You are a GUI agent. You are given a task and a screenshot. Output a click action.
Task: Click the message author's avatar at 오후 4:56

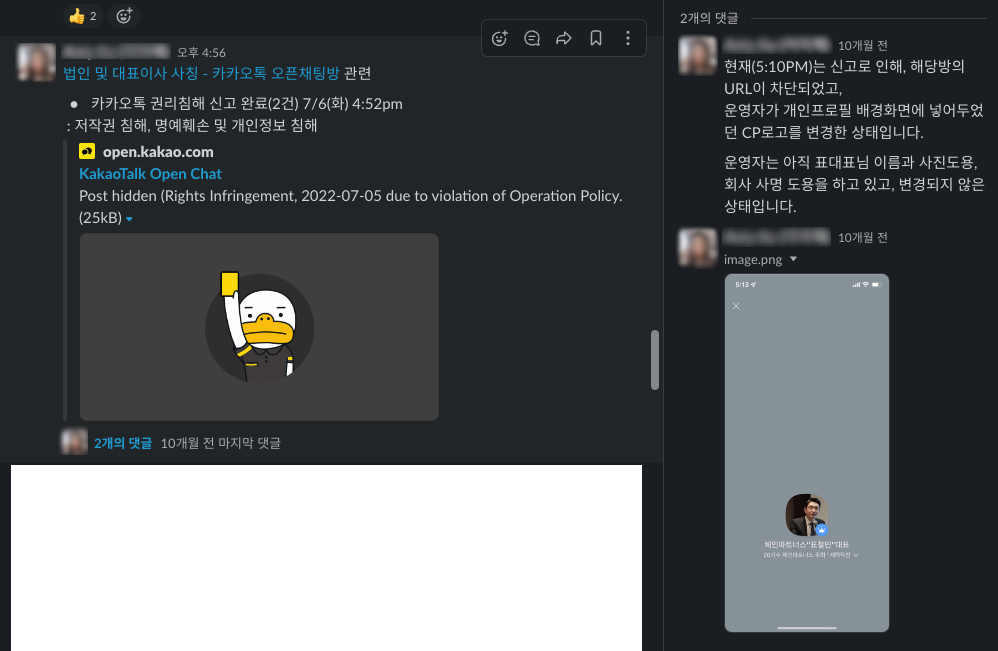(x=36, y=62)
